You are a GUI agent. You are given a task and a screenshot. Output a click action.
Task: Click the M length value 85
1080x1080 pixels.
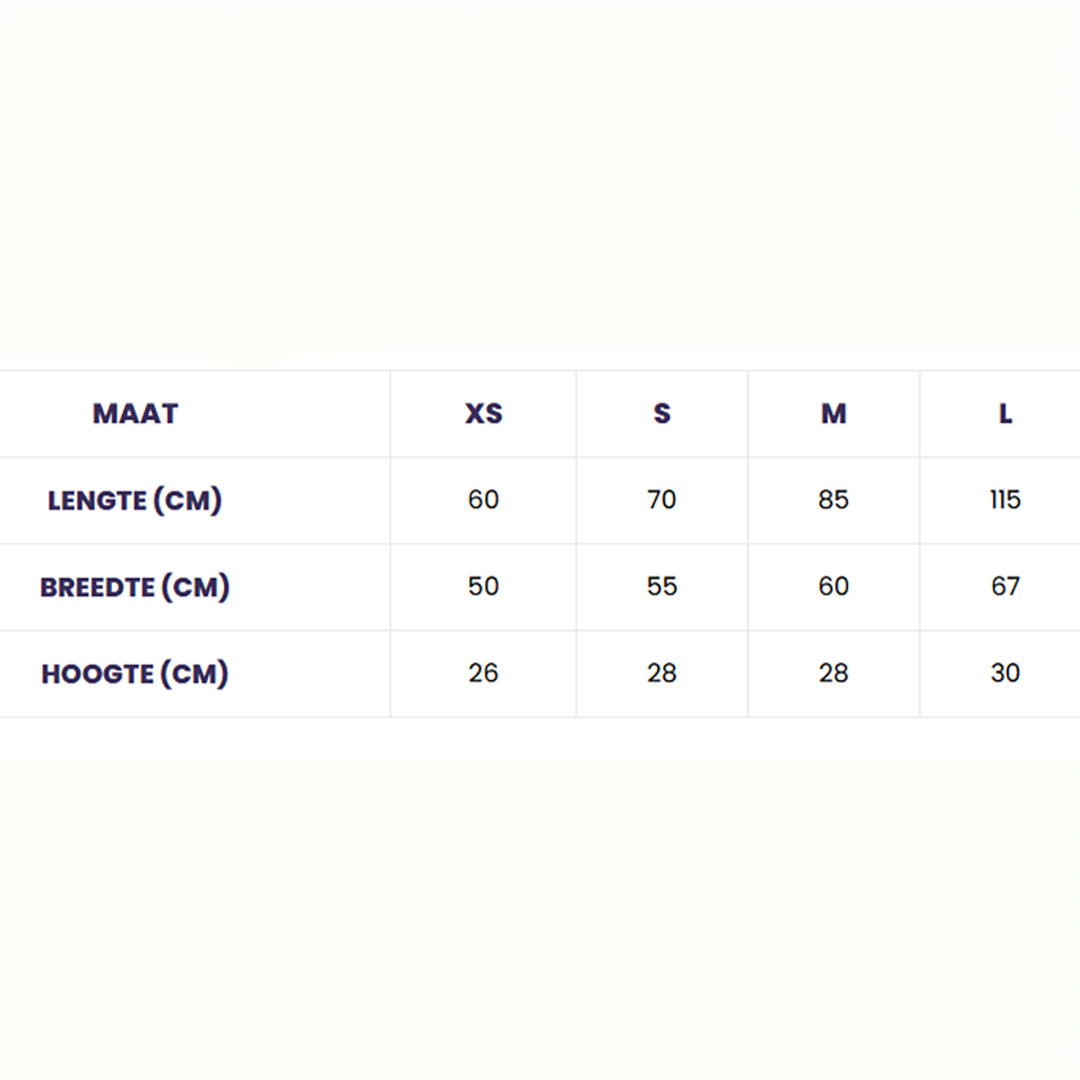point(834,500)
